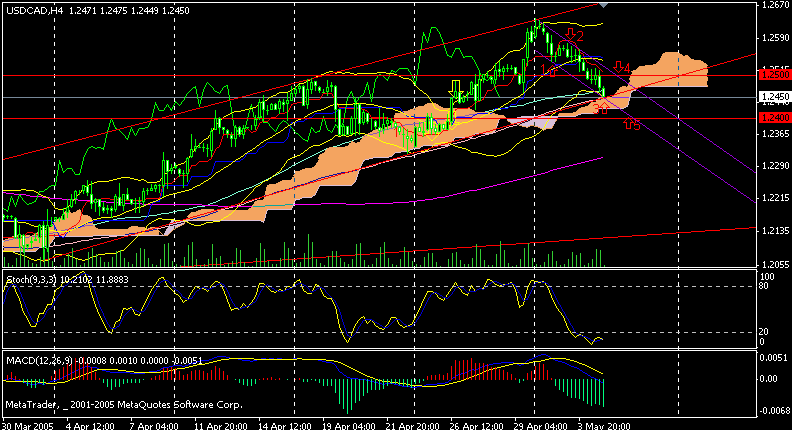Image resolution: width=792 pixels, height=430 pixels.
Task: Click the 14 Apr 12:00 time label
Action: [x=285, y=424]
